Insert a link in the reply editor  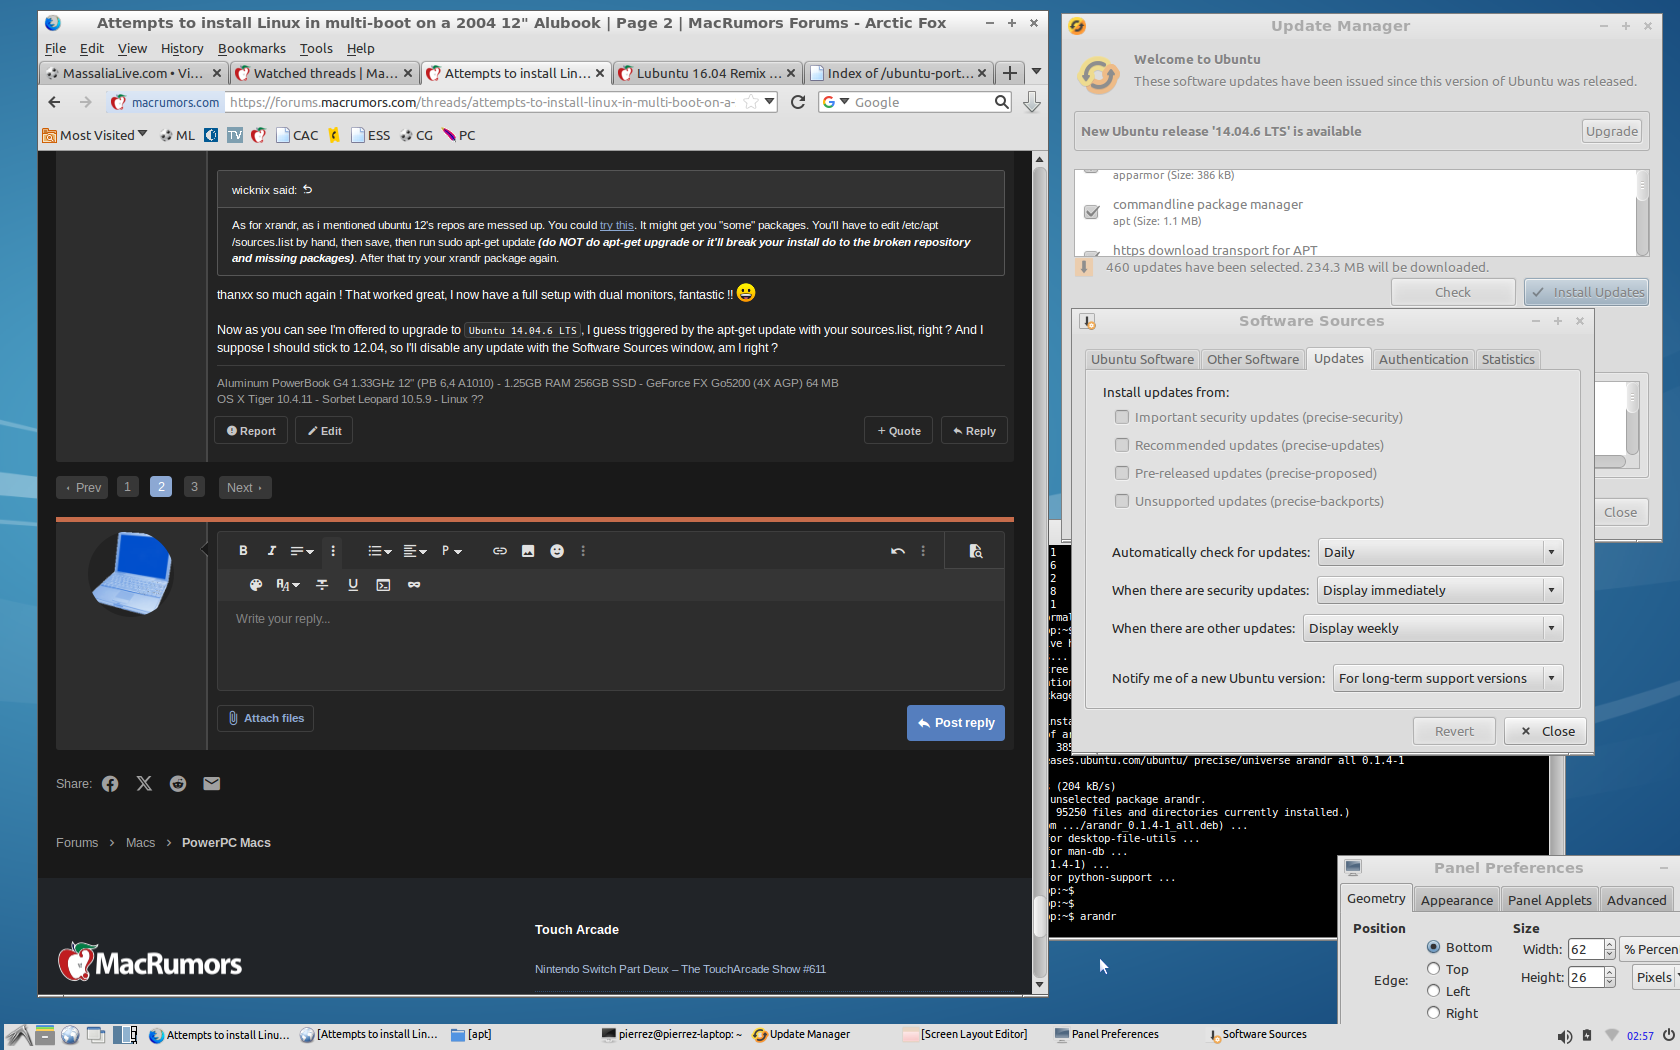click(x=500, y=551)
